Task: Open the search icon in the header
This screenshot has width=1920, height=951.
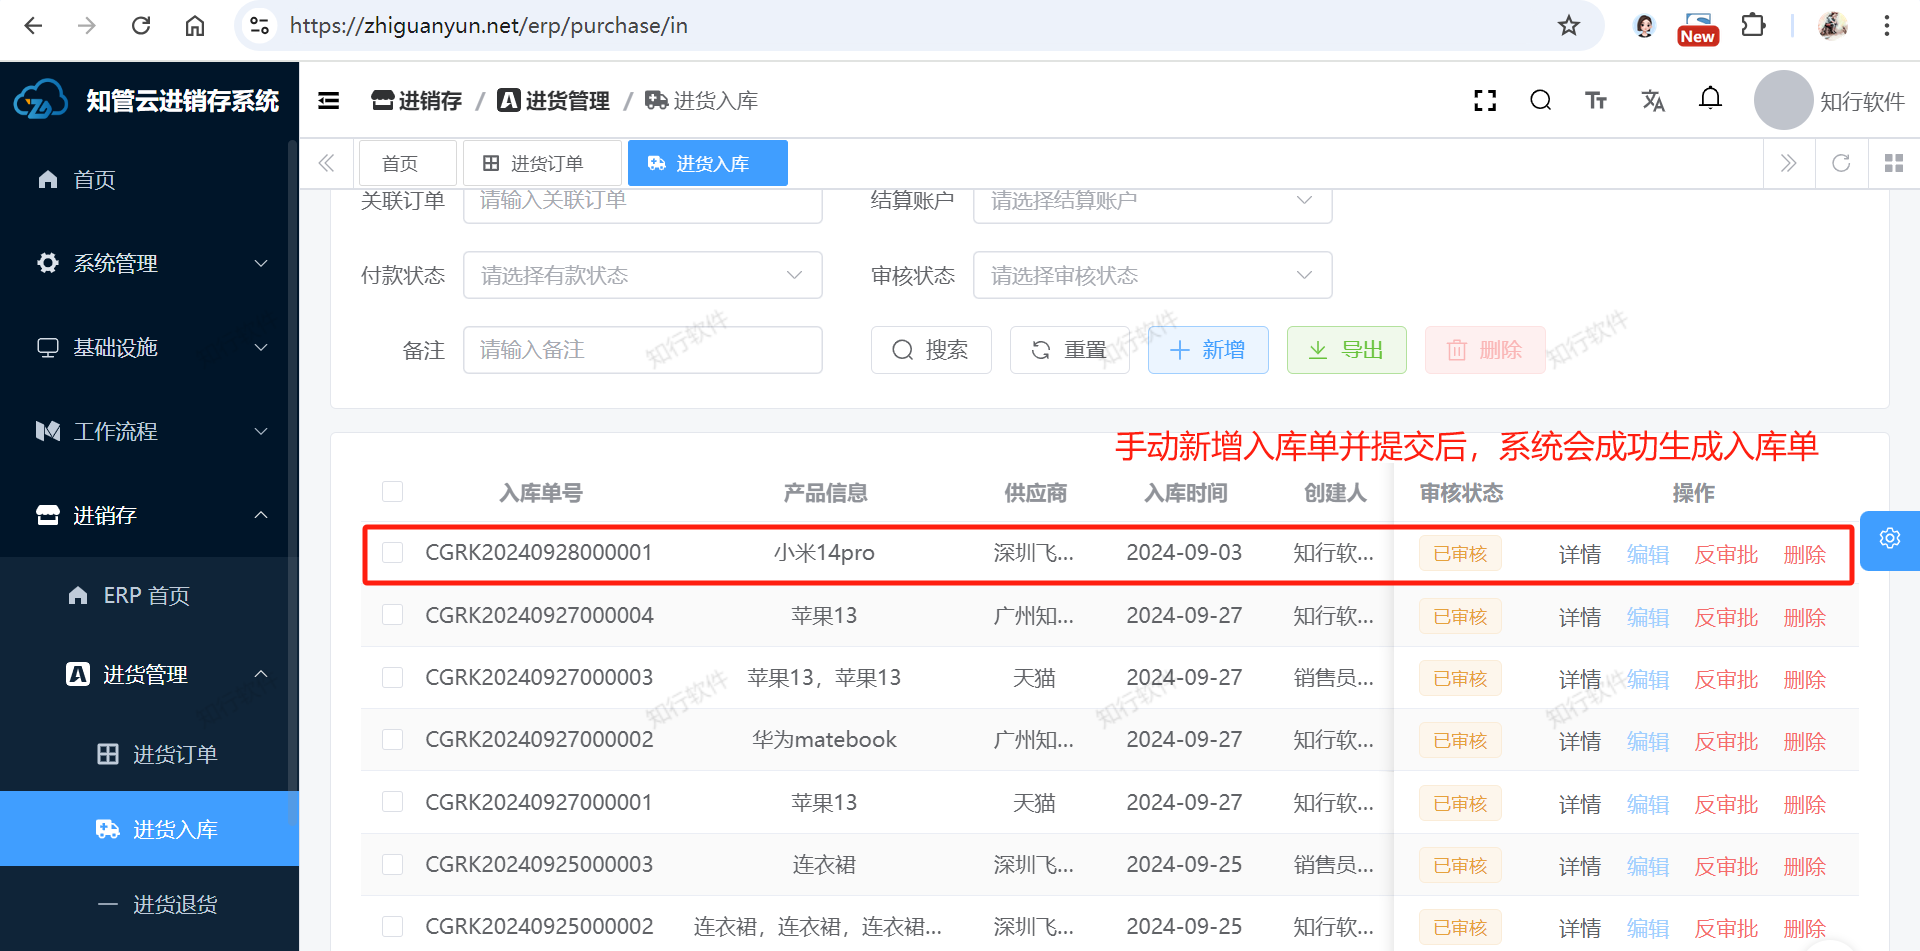Action: pyautogui.click(x=1540, y=101)
